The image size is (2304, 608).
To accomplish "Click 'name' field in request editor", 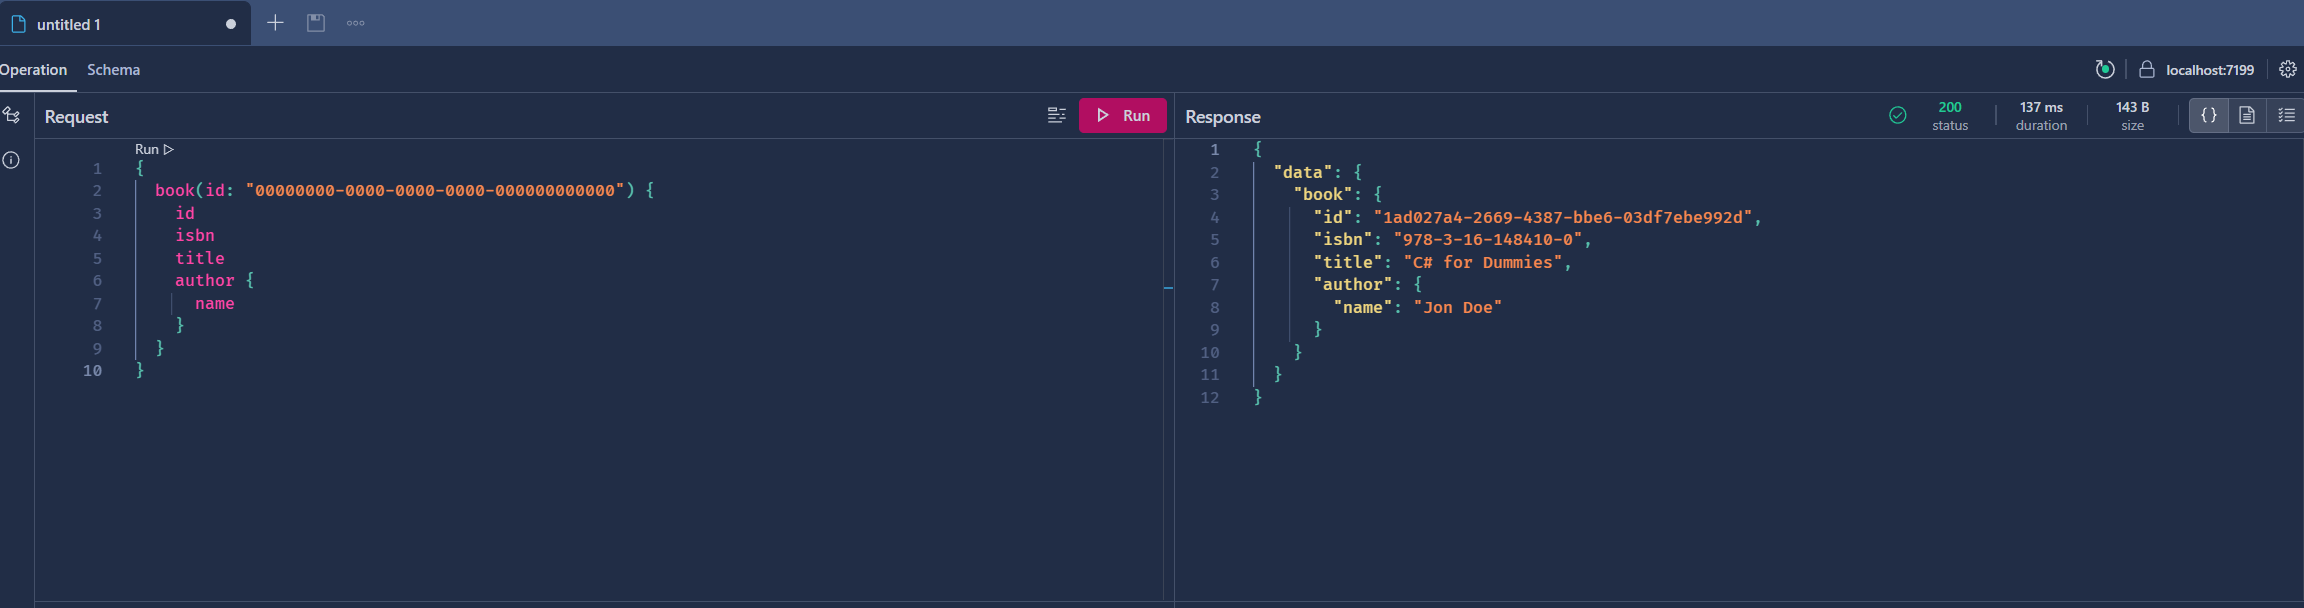I will pos(215,303).
